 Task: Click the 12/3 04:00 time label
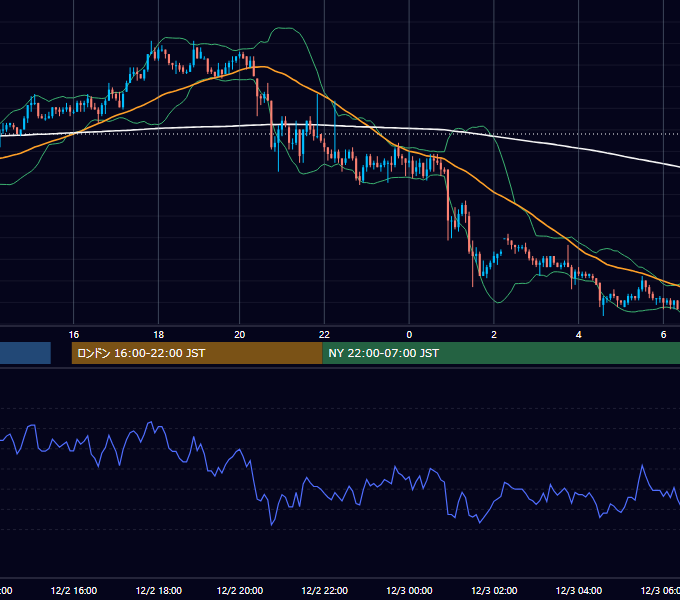tap(579, 590)
